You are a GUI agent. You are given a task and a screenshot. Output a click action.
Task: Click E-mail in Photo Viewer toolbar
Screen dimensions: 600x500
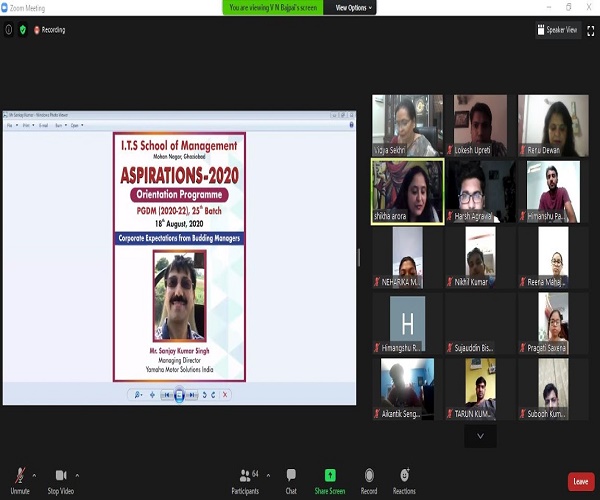(44, 125)
